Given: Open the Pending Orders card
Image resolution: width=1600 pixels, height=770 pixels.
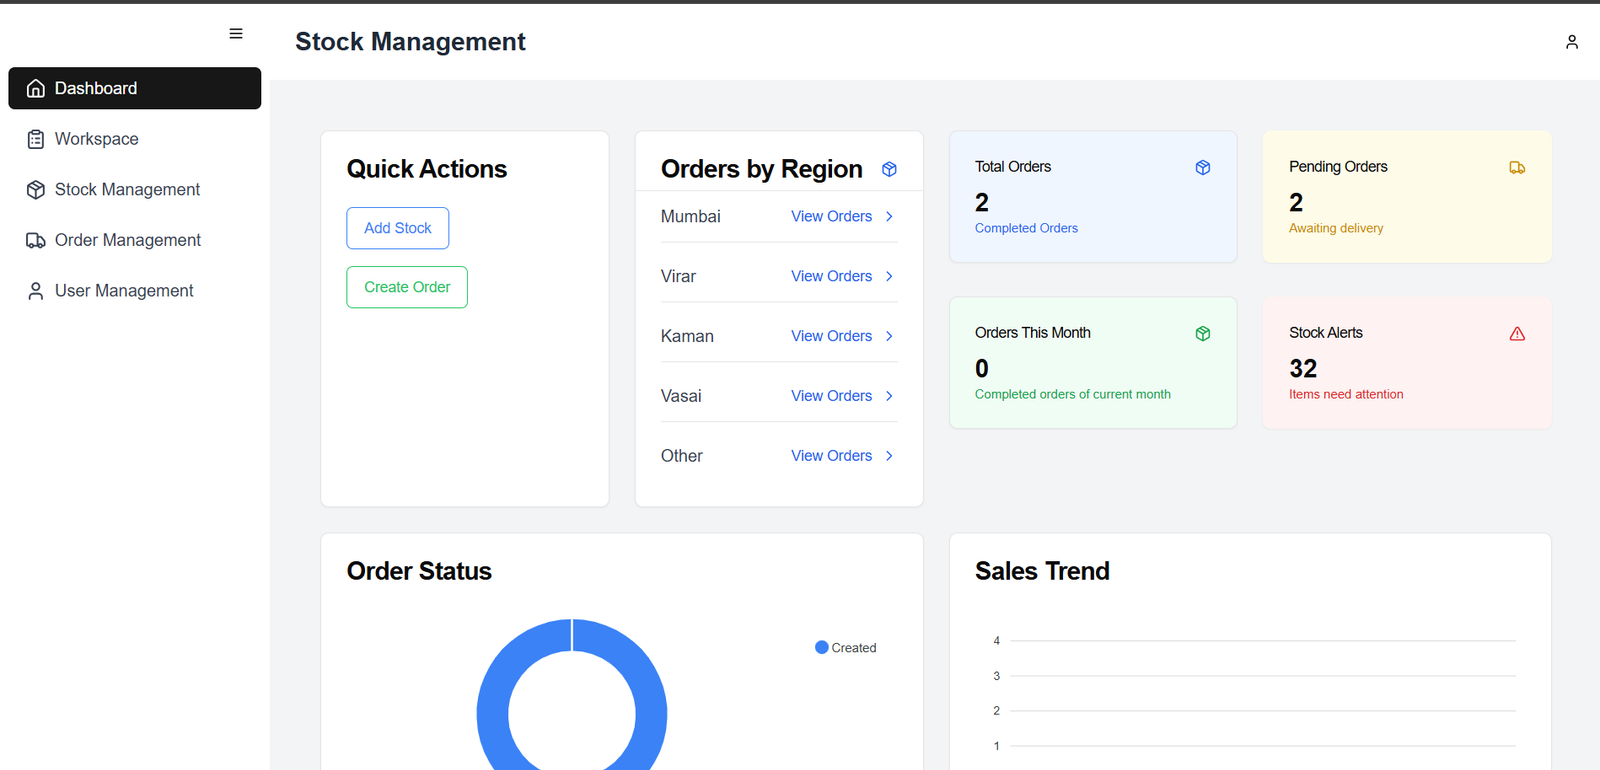Looking at the screenshot, I should (x=1407, y=197).
